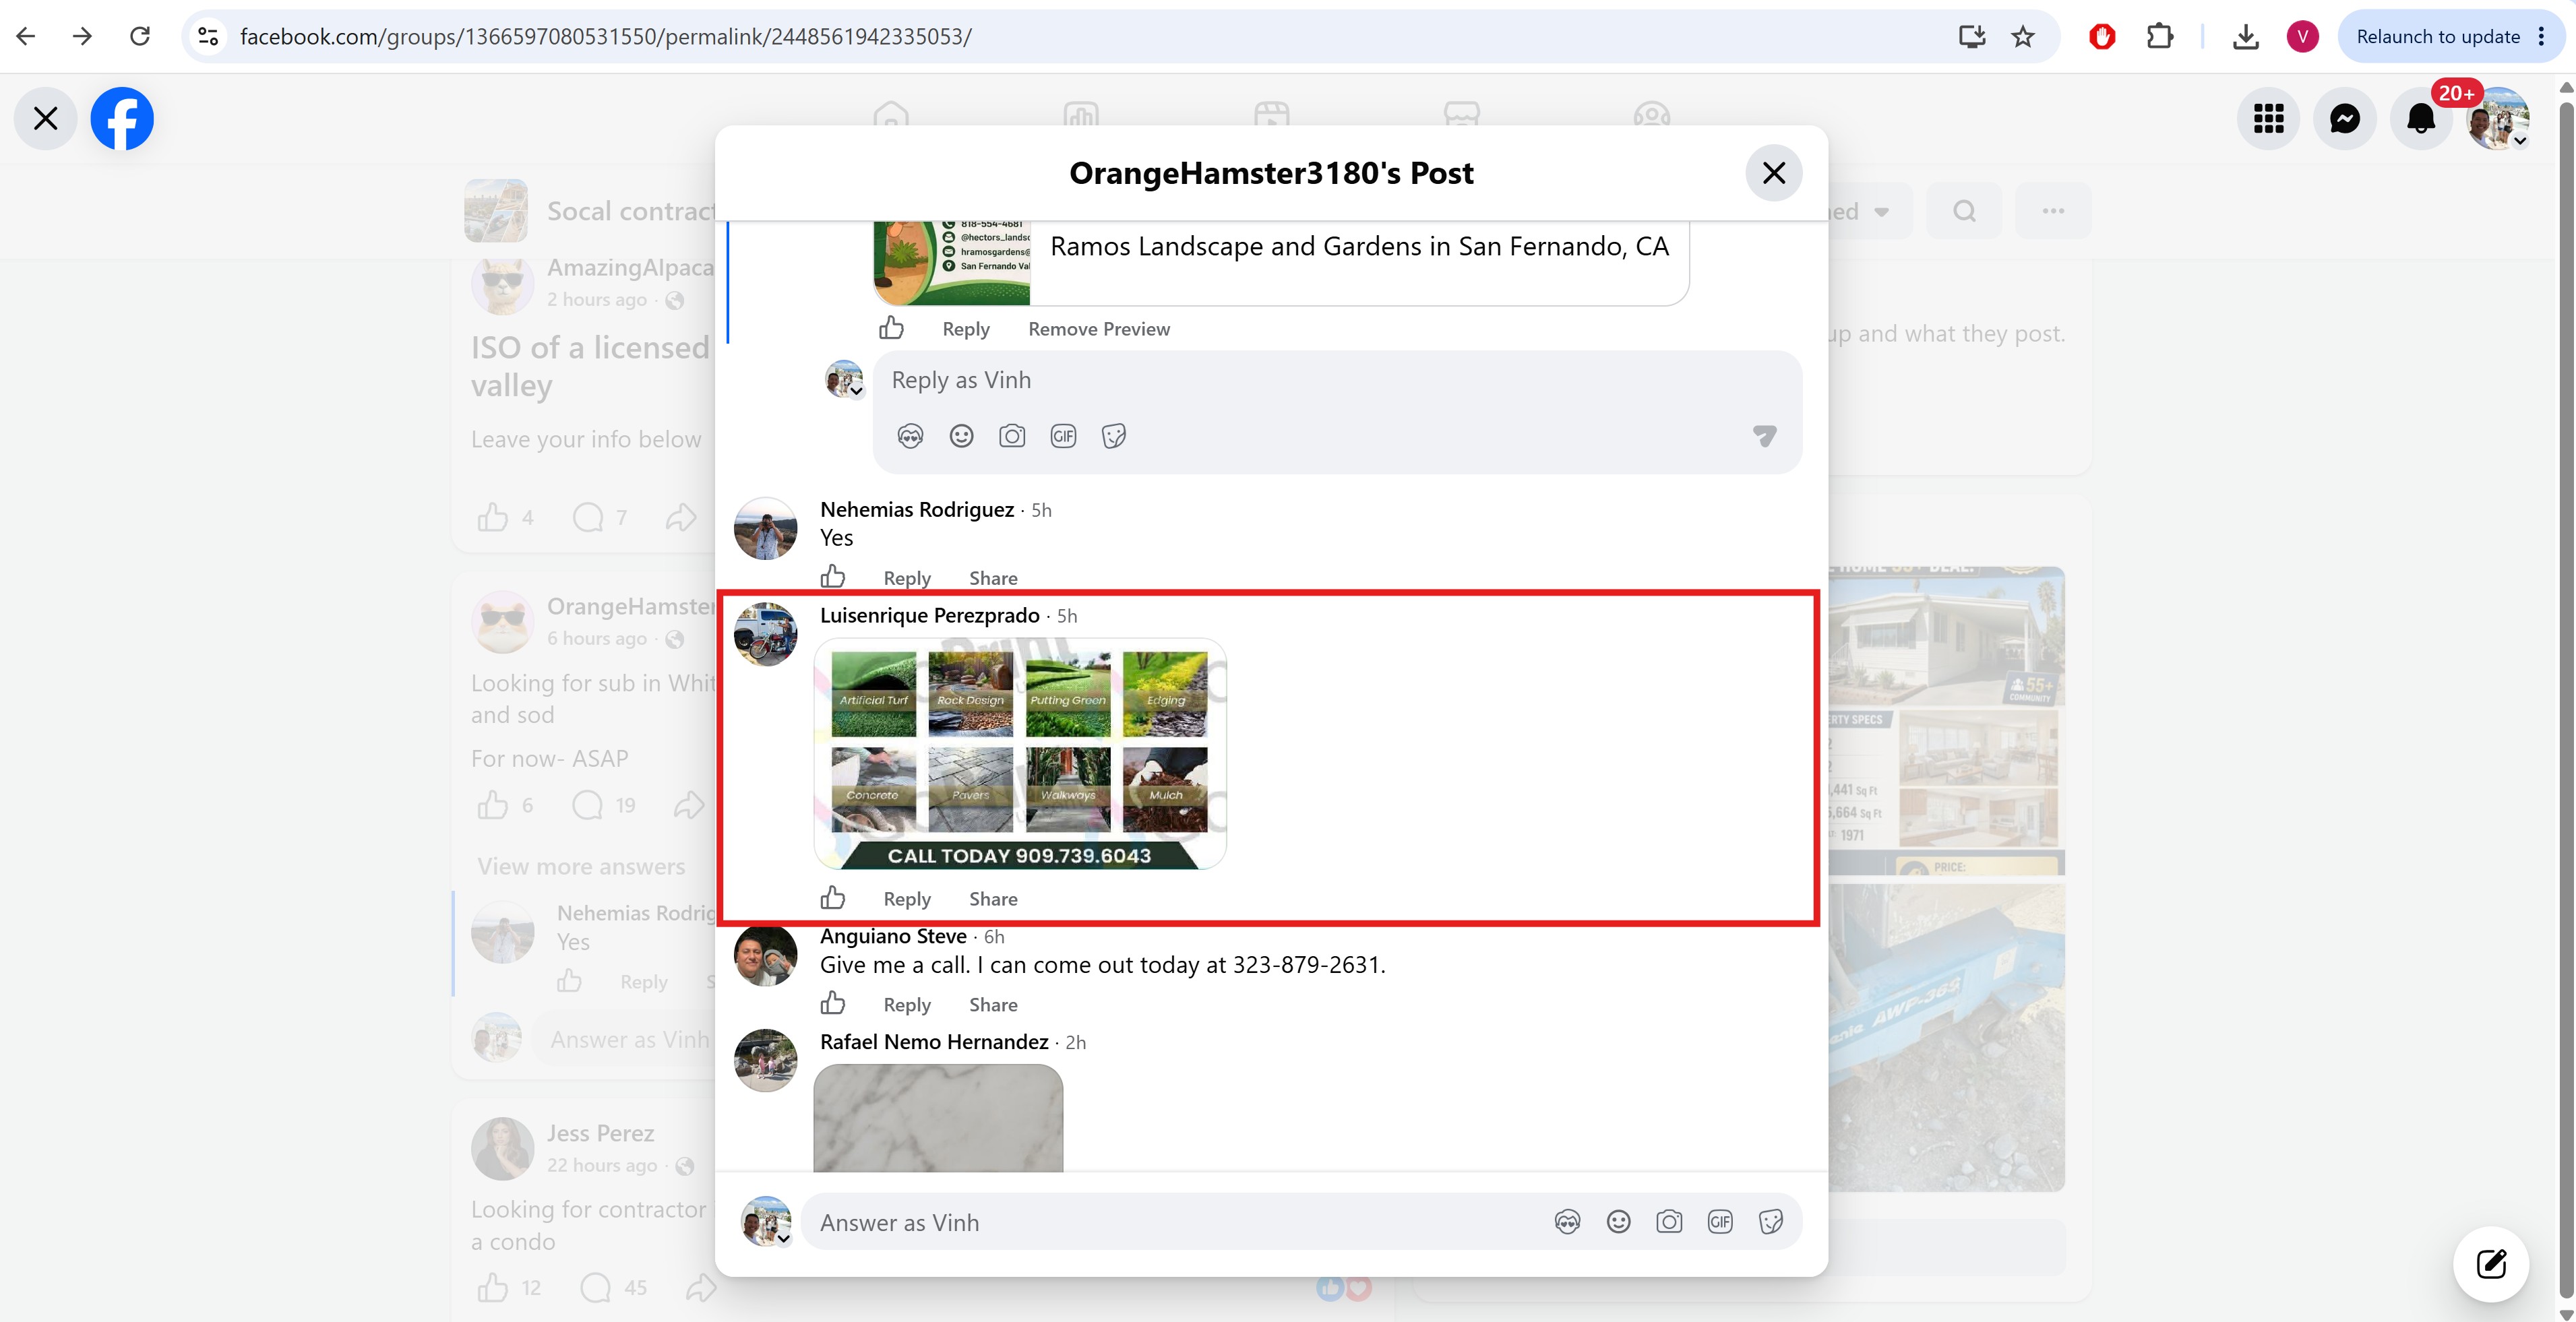This screenshot has height=1322, width=2576.
Task: Open the Chrome three-dot menu
Action: tap(2541, 37)
